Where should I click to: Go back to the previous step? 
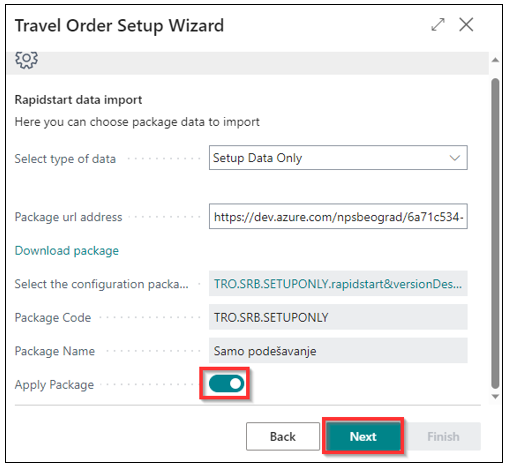pos(283,436)
